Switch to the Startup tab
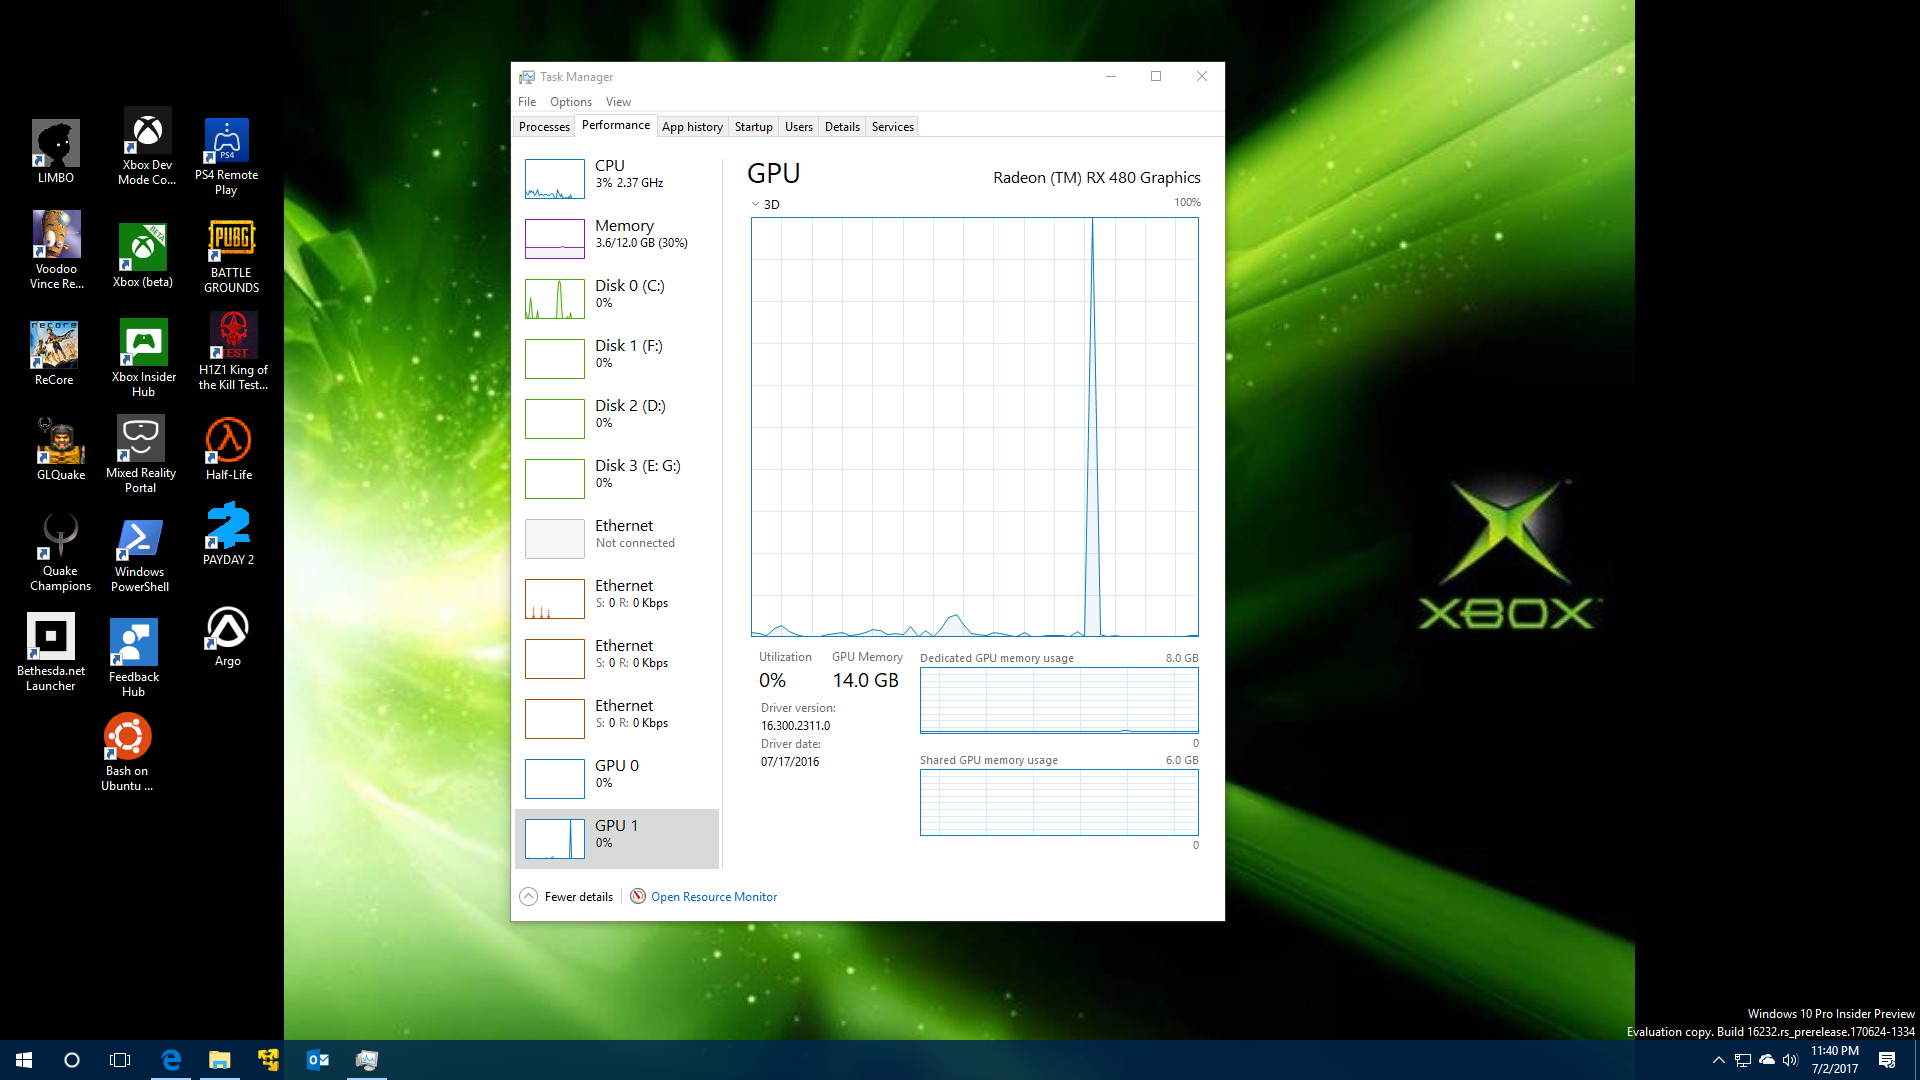Screen dimensions: 1920x1080 click(754, 127)
